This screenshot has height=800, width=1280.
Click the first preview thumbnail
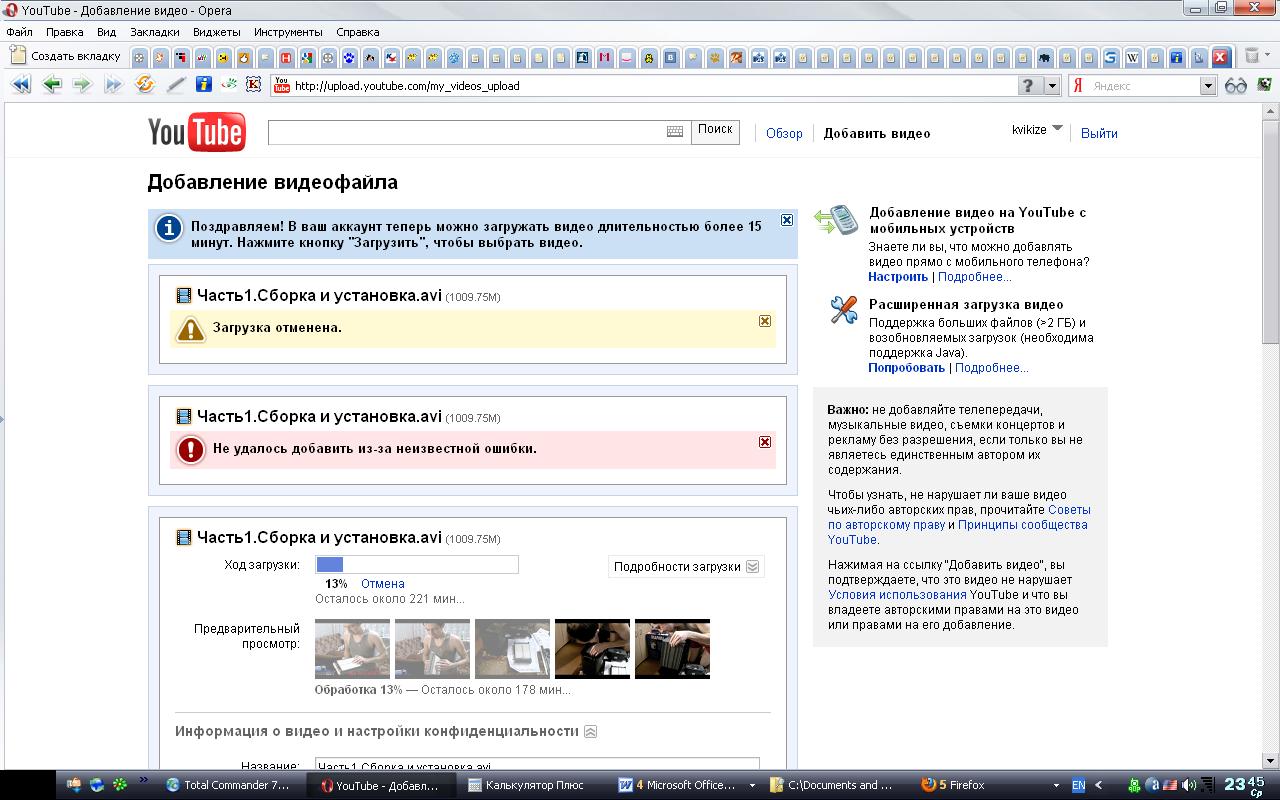click(352, 648)
